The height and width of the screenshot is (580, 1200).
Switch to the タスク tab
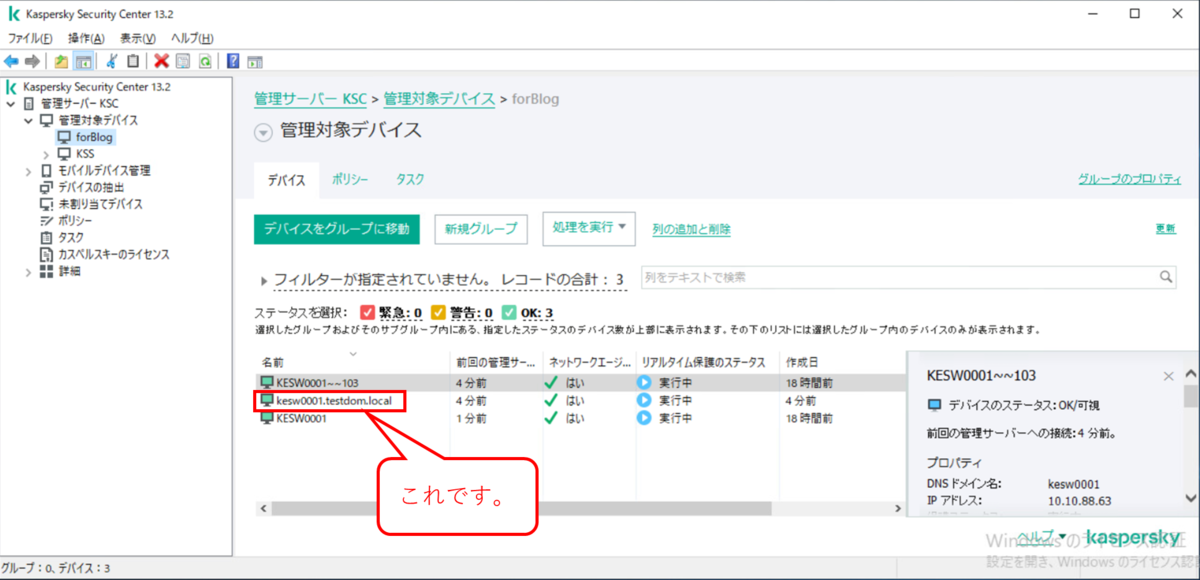[x=410, y=179]
